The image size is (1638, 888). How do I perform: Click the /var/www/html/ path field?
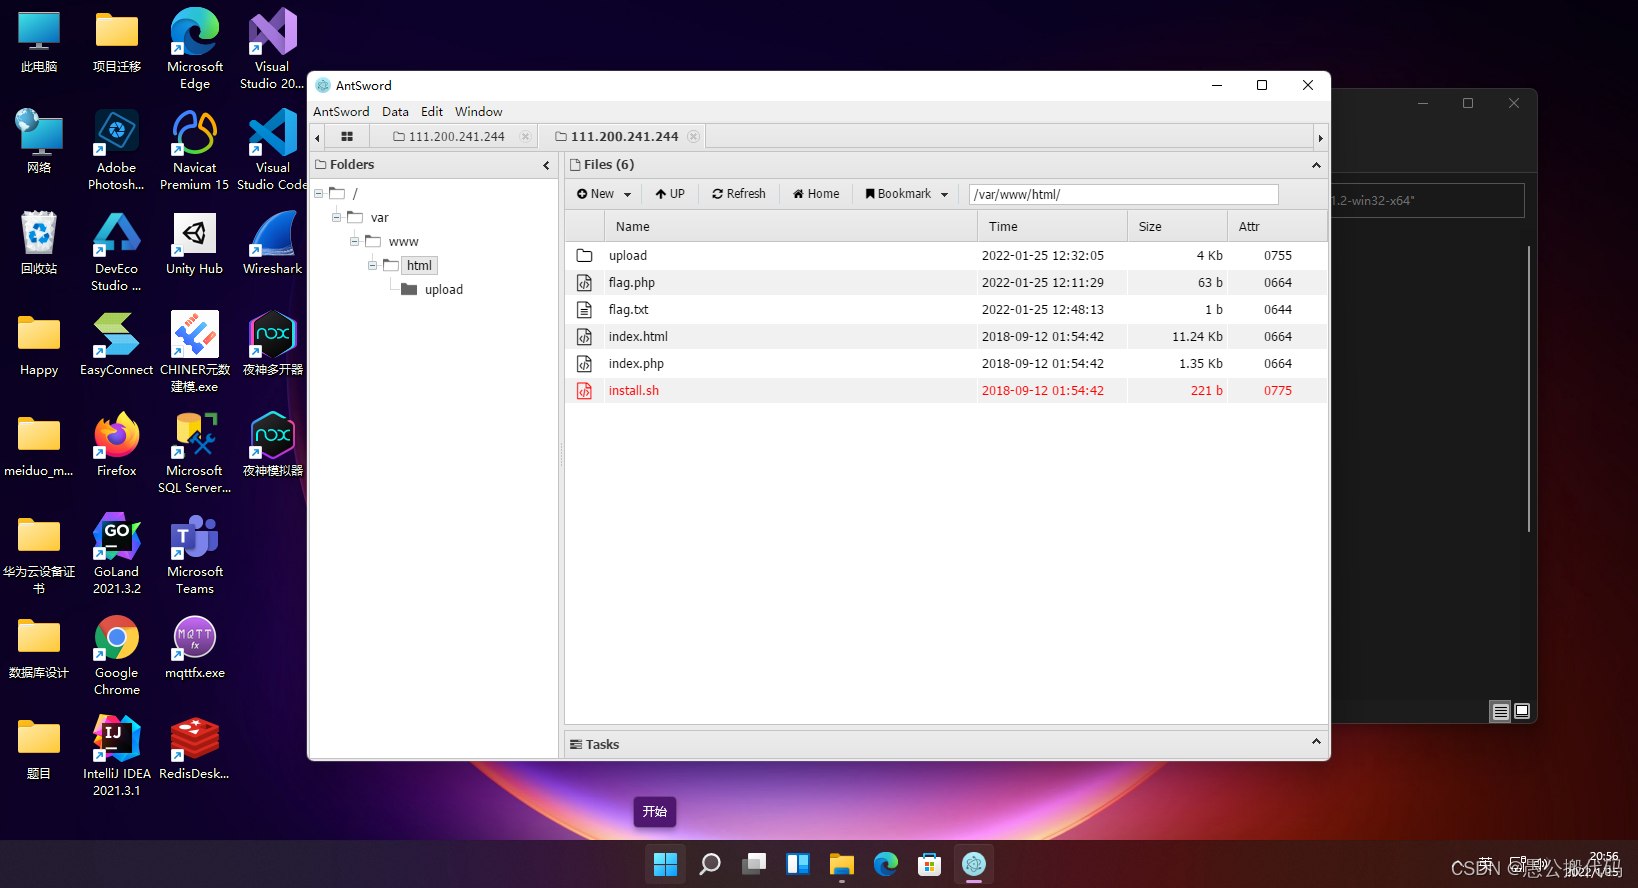[1123, 194]
